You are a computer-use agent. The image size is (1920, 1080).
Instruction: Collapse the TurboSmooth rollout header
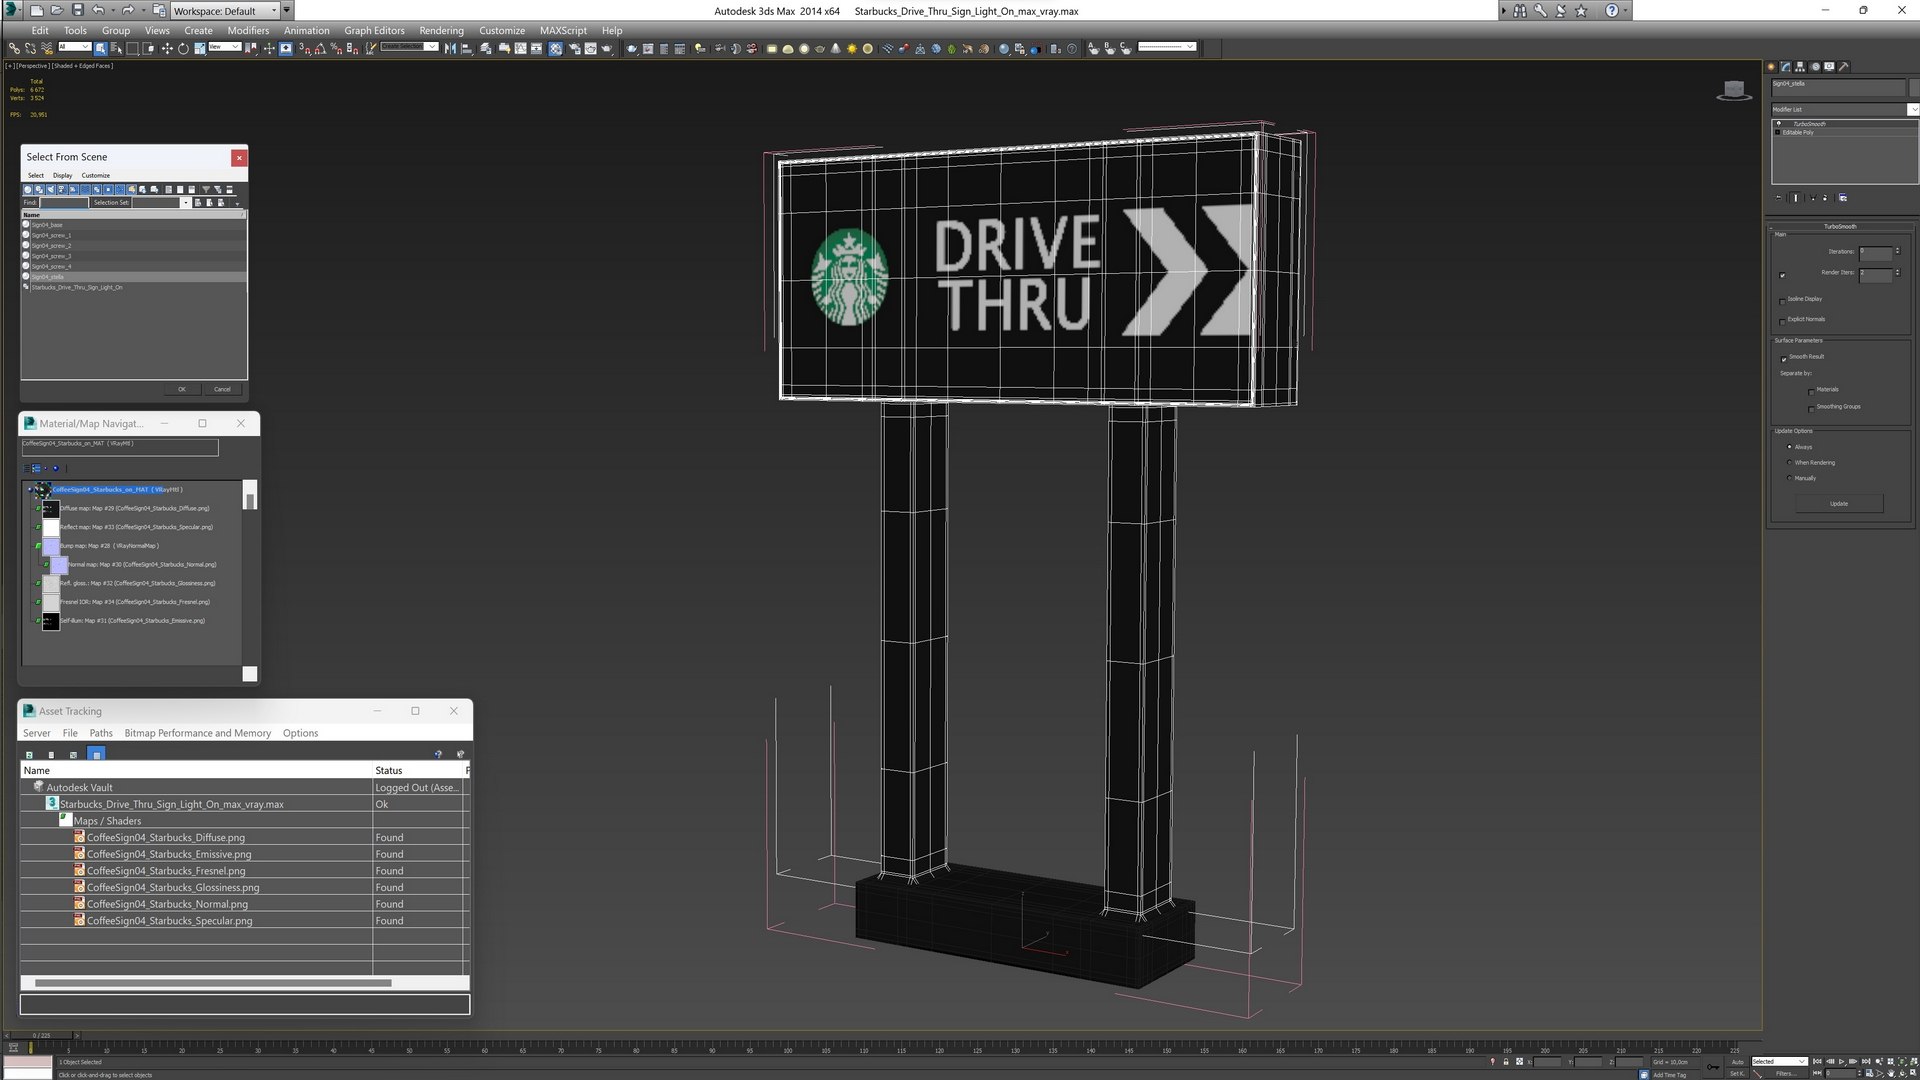click(1839, 227)
